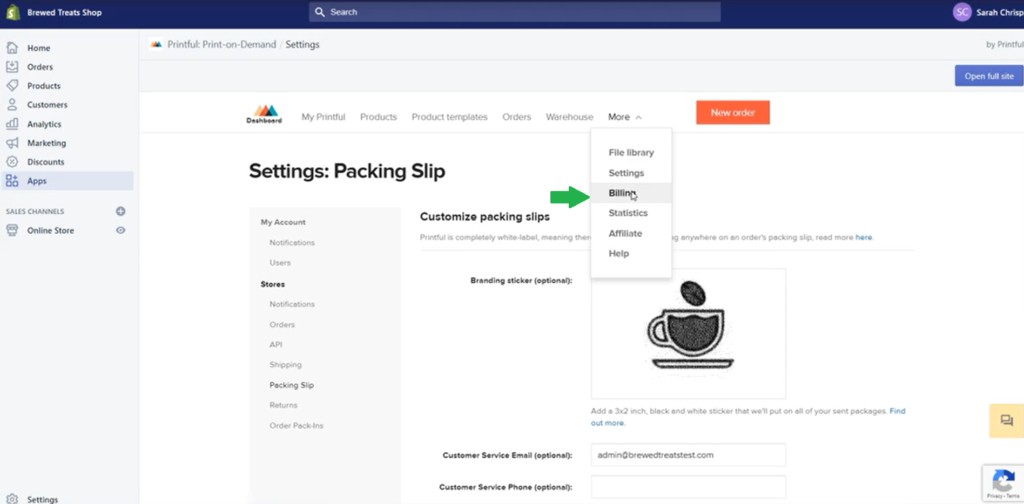Select File library from More menu
Image resolution: width=1024 pixels, height=504 pixels.
(x=631, y=153)
